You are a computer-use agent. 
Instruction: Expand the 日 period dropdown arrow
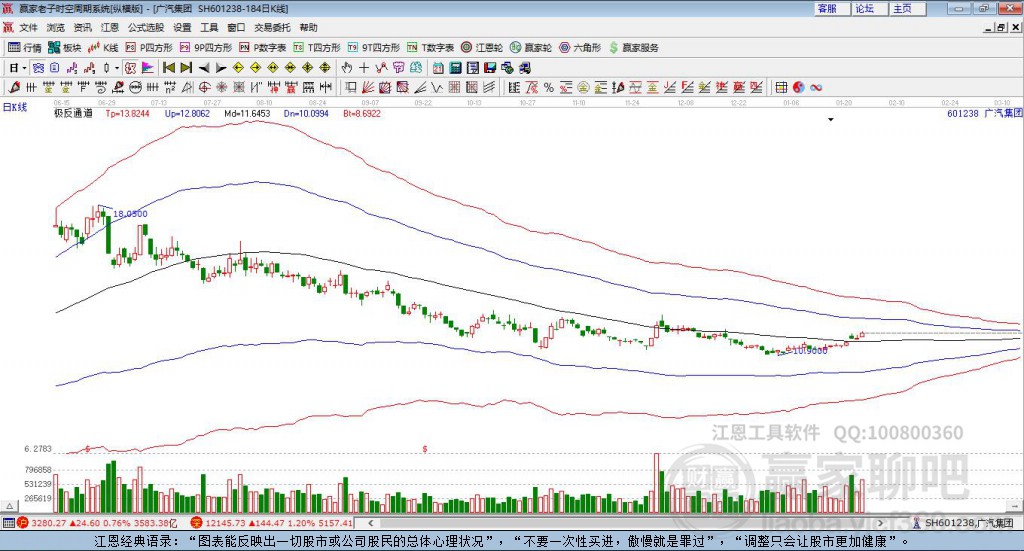(x=24, y=68)
